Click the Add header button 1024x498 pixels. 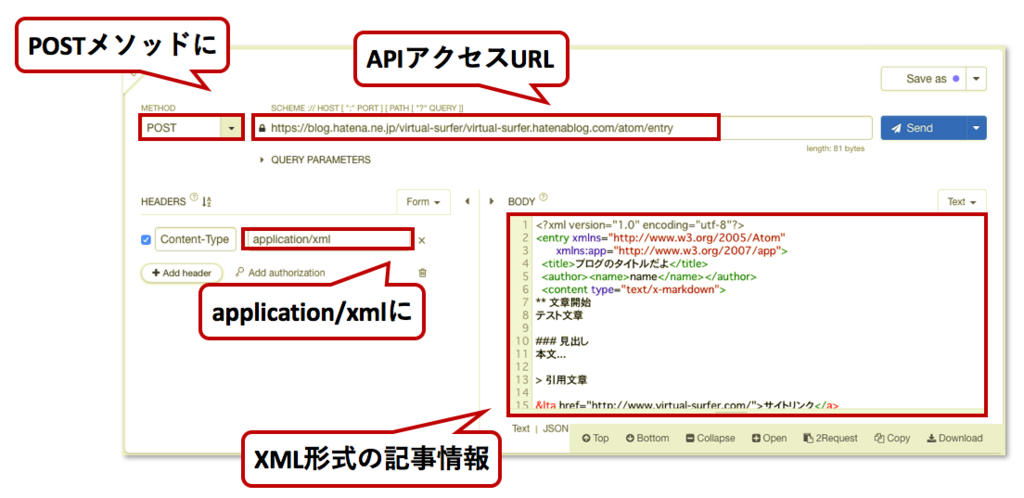[182, 273]
